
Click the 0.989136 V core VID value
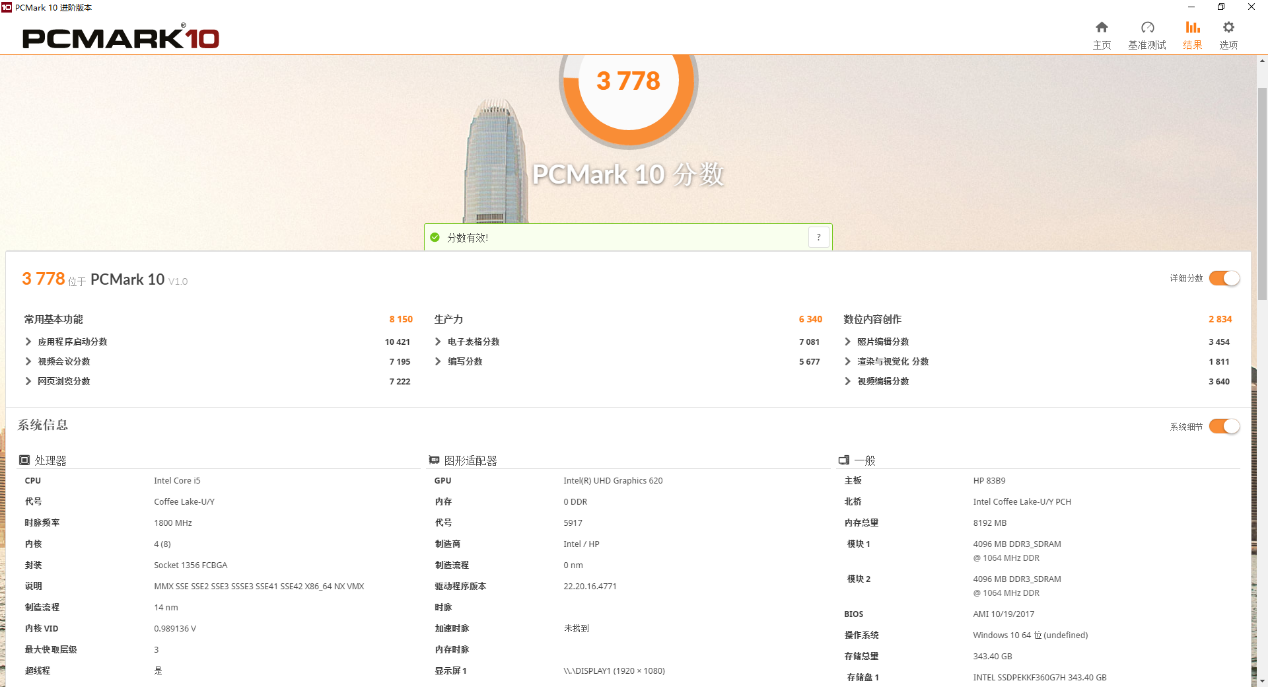(175, 628)
